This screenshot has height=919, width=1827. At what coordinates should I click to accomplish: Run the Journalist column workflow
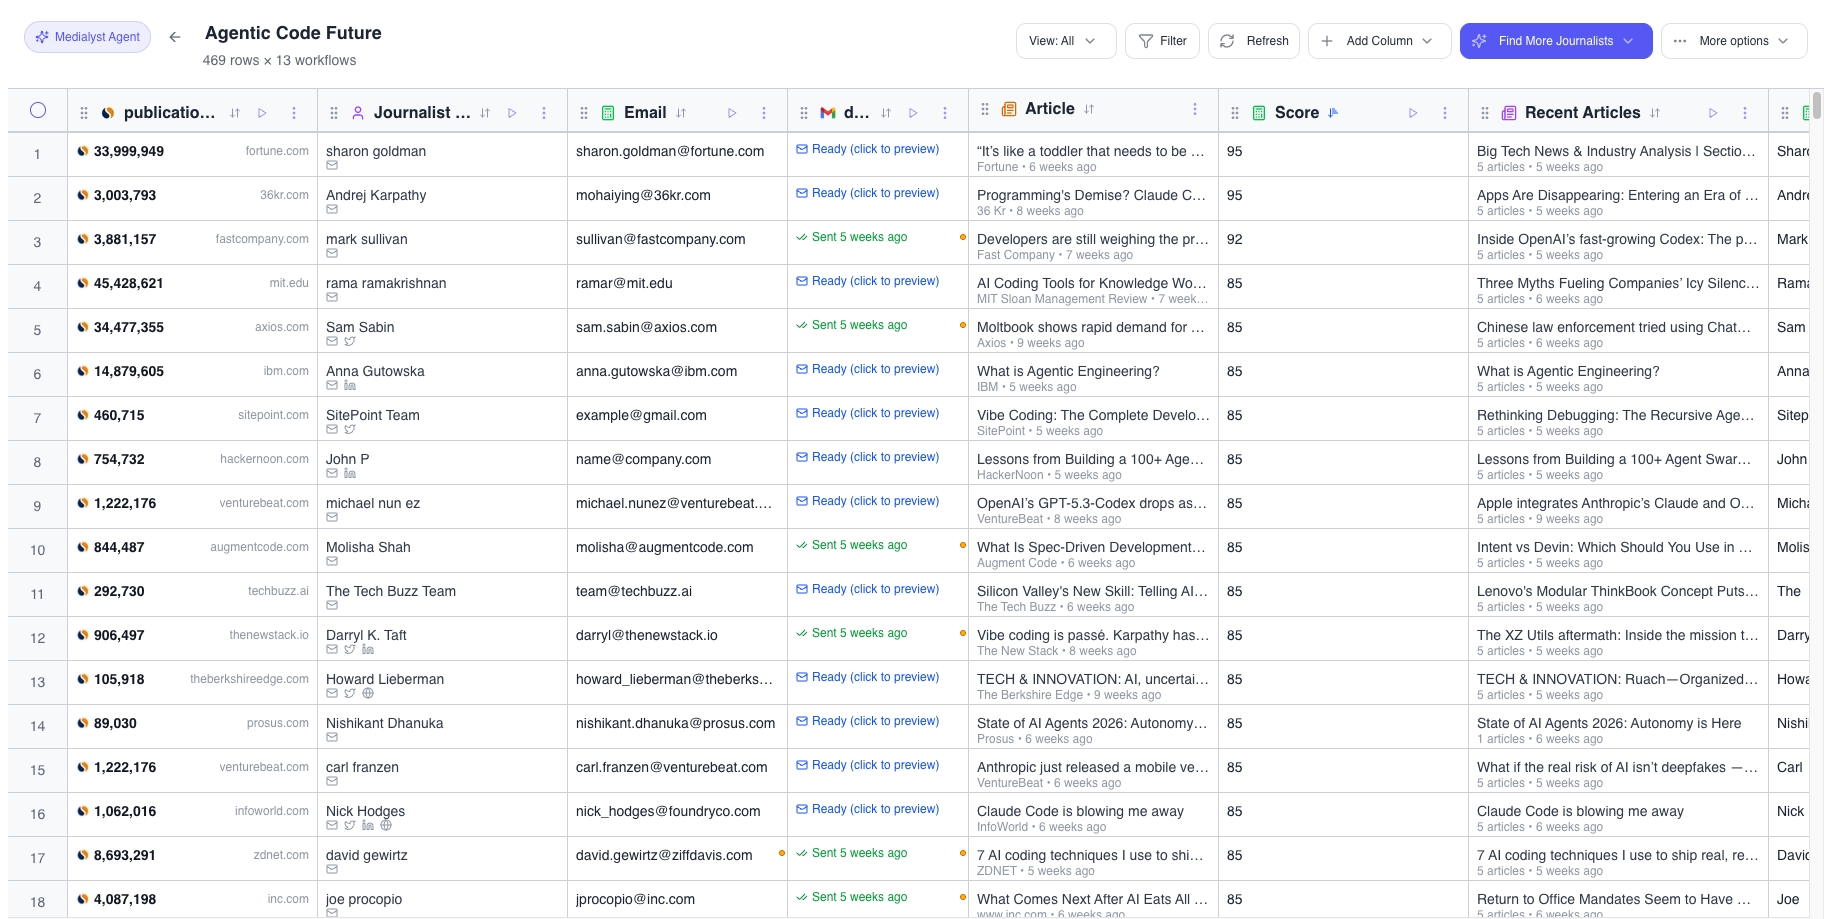pyautogui.click(x=512, y=113)
